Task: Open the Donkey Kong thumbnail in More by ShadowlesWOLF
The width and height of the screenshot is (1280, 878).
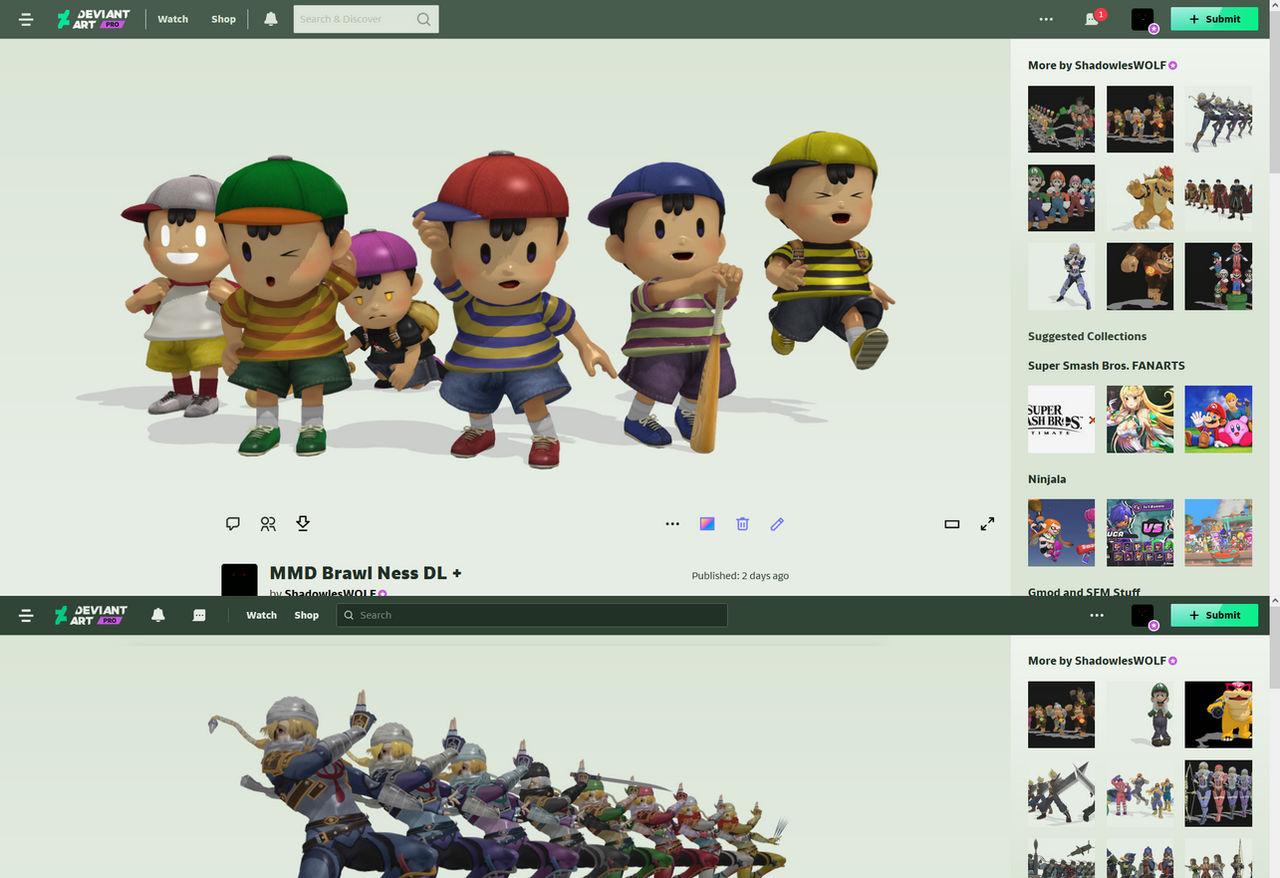Action: (x=1140, y=276)
